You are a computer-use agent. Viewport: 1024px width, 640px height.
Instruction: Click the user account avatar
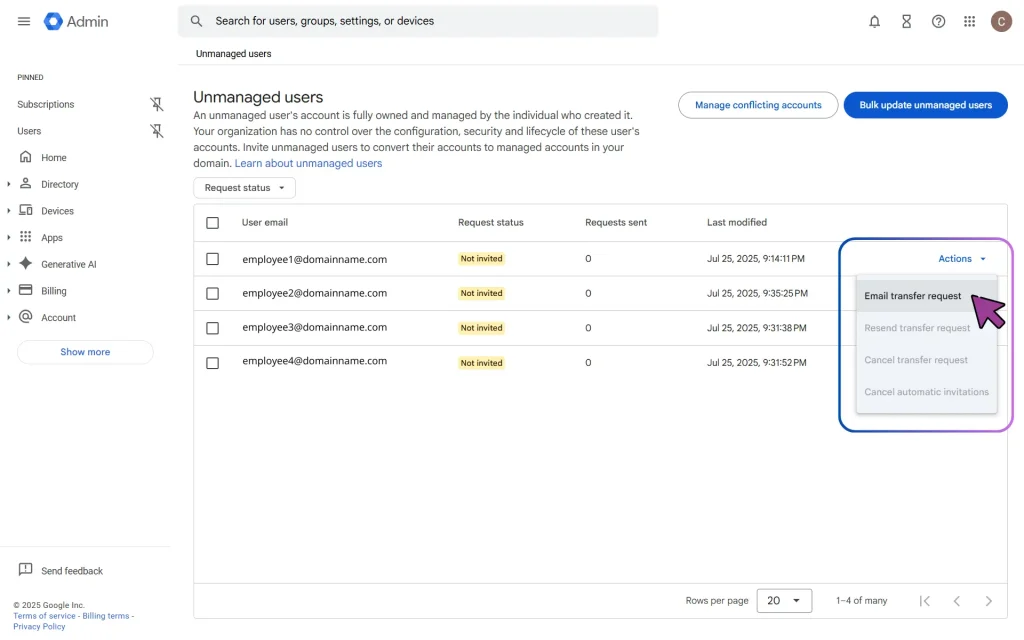(x=1001, y=21)
